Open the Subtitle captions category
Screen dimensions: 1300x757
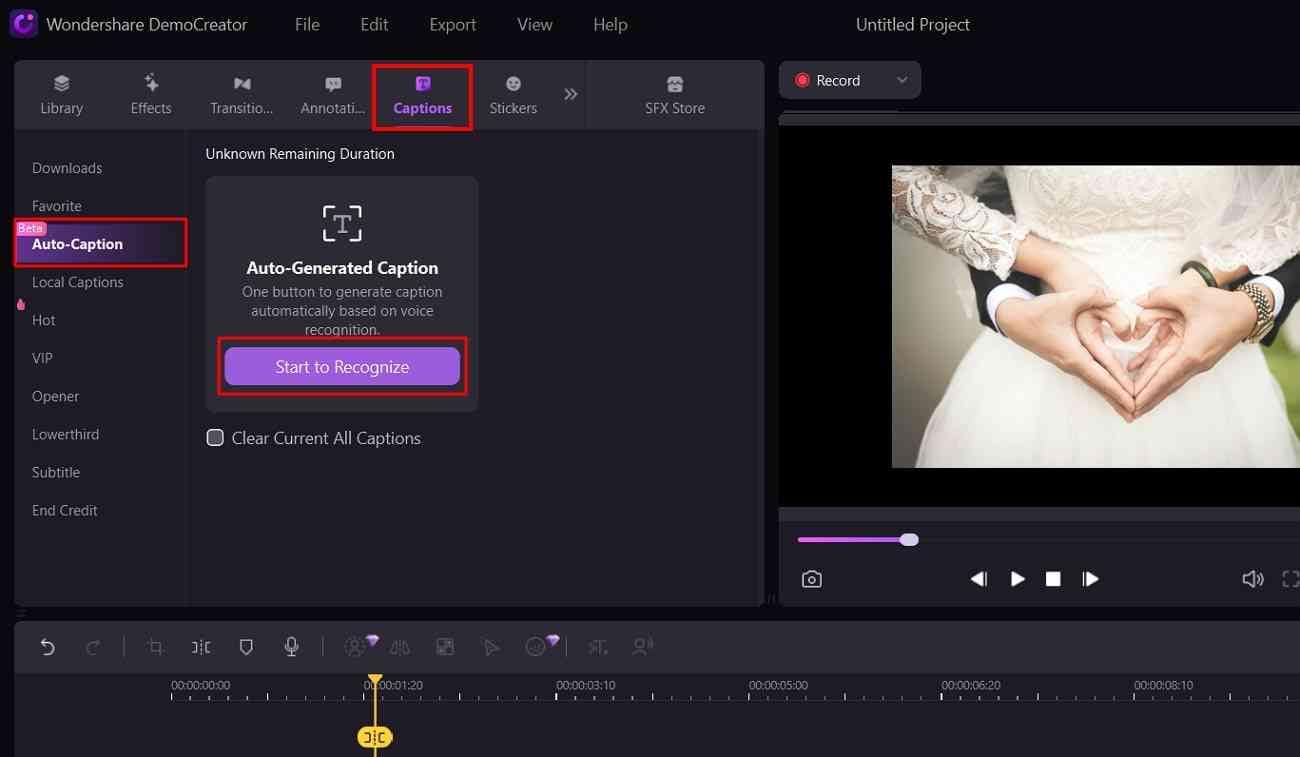(56, 472)
